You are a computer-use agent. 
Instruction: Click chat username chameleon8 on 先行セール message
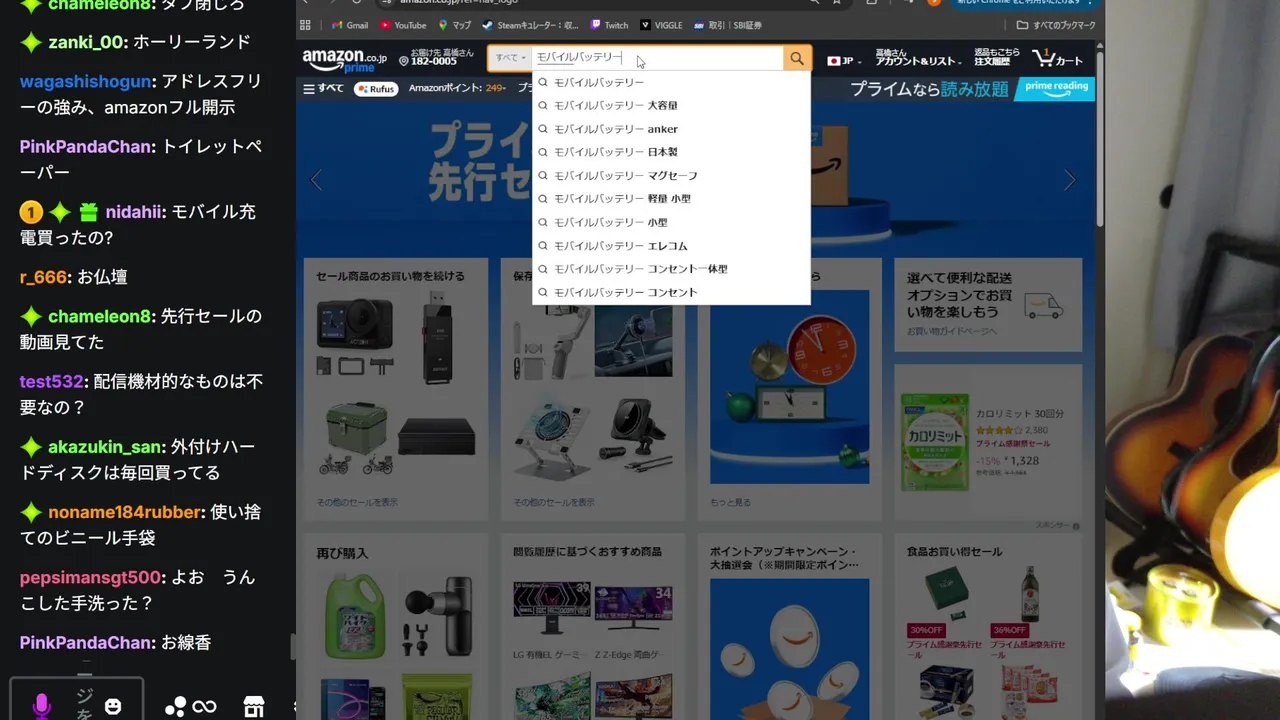pyautogui.click(x=99, y=316)
